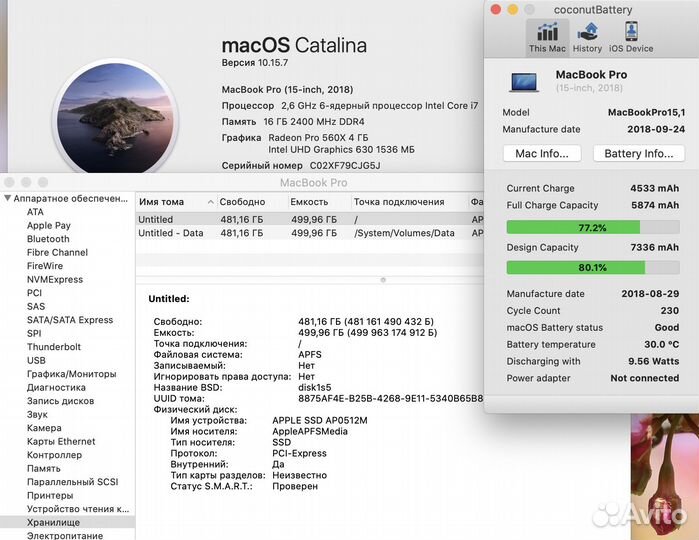This screenshot has height=540, width=699.
Task: Collapse the Аппаратное обеспечение tree section
Action: [7, 198]
